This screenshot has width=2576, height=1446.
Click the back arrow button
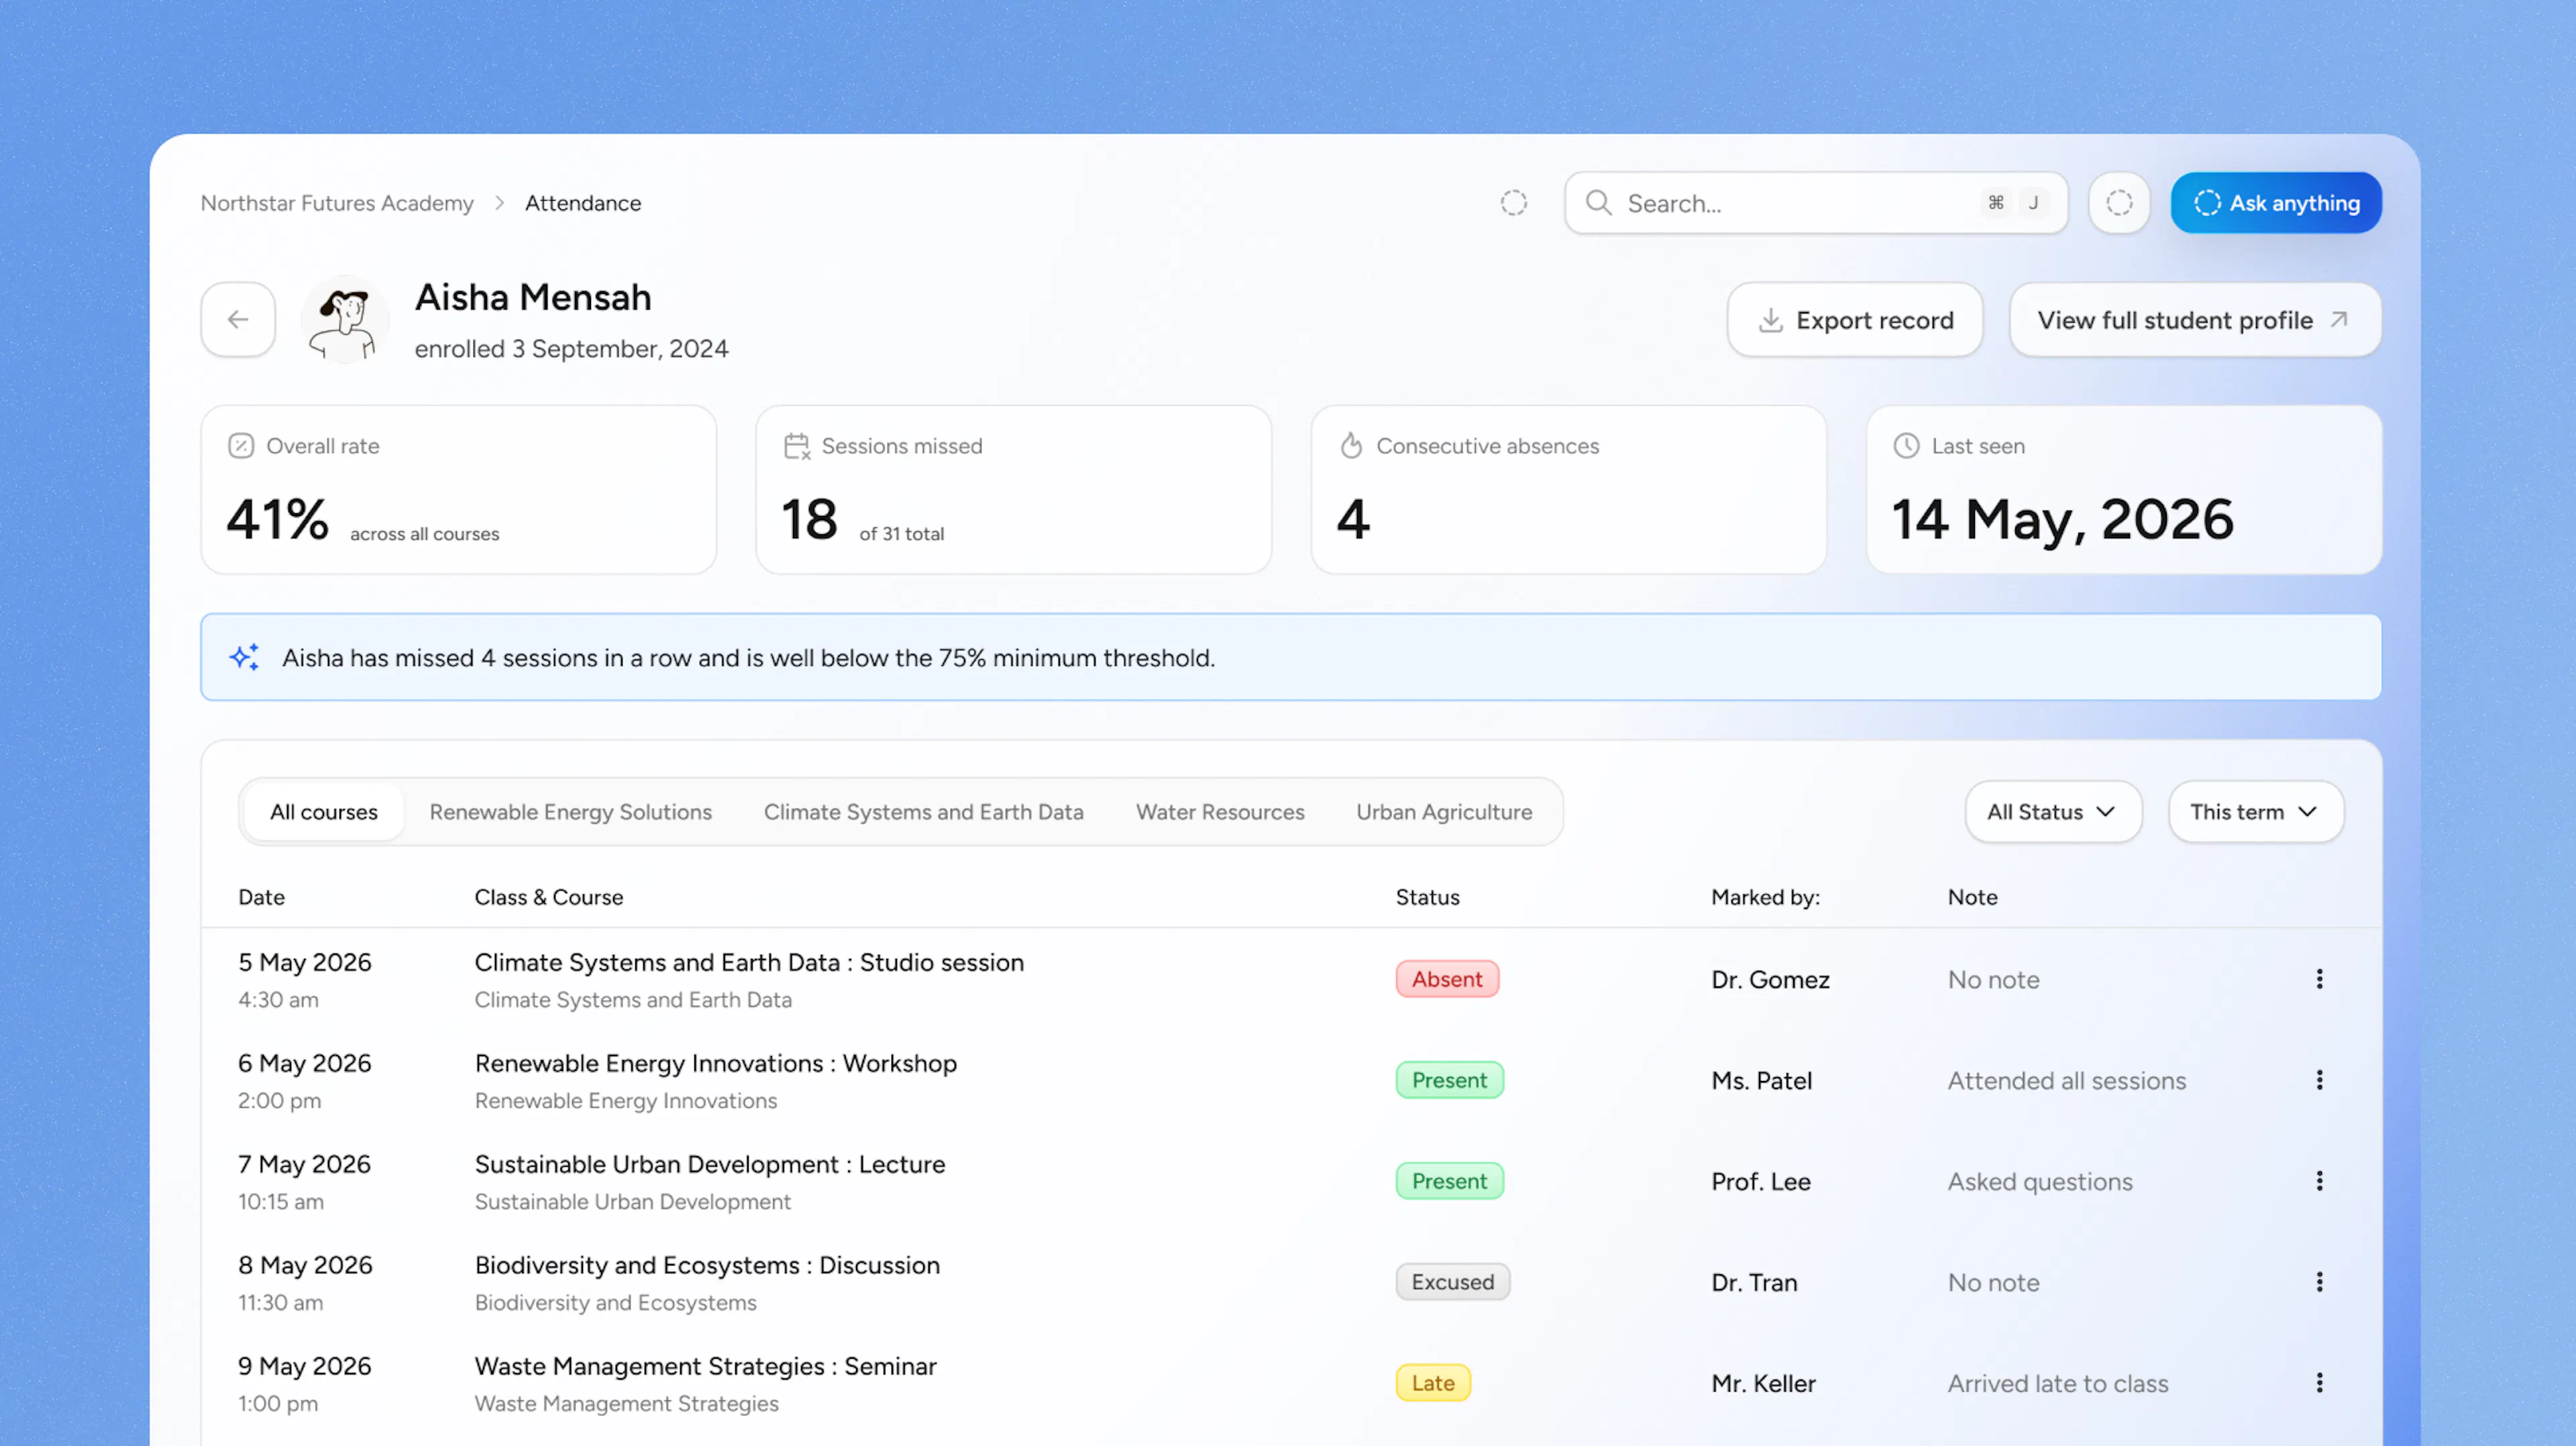pos(238,320)
